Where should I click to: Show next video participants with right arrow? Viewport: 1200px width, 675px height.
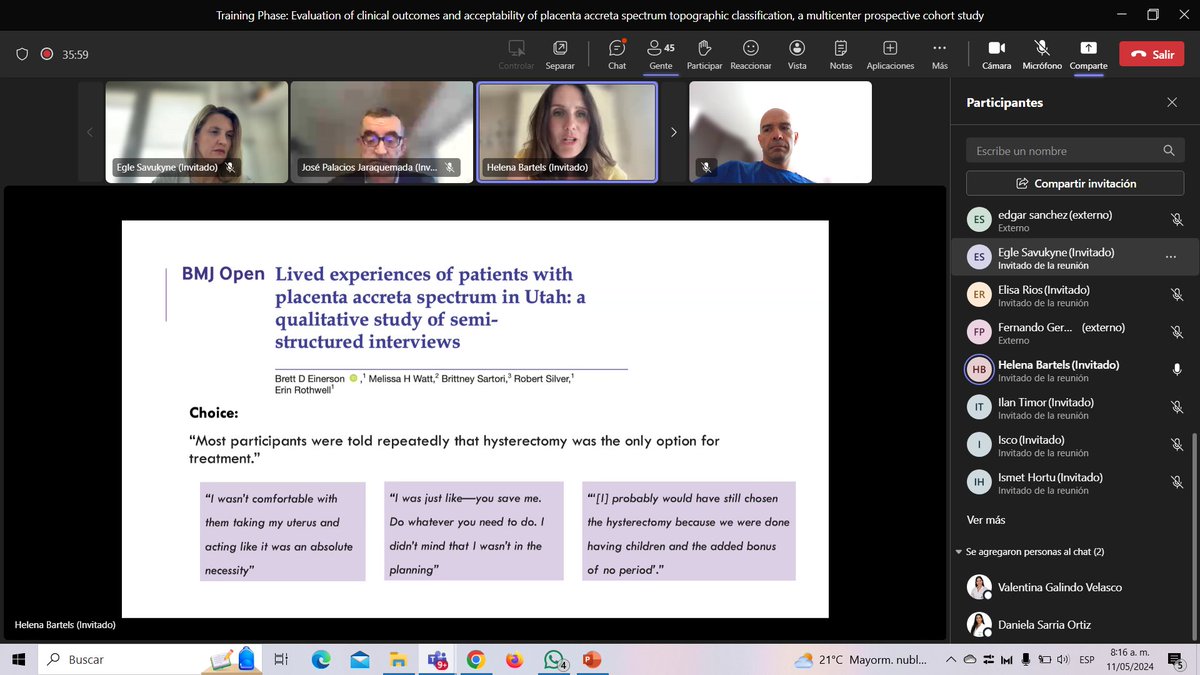(x=673, y=132)
